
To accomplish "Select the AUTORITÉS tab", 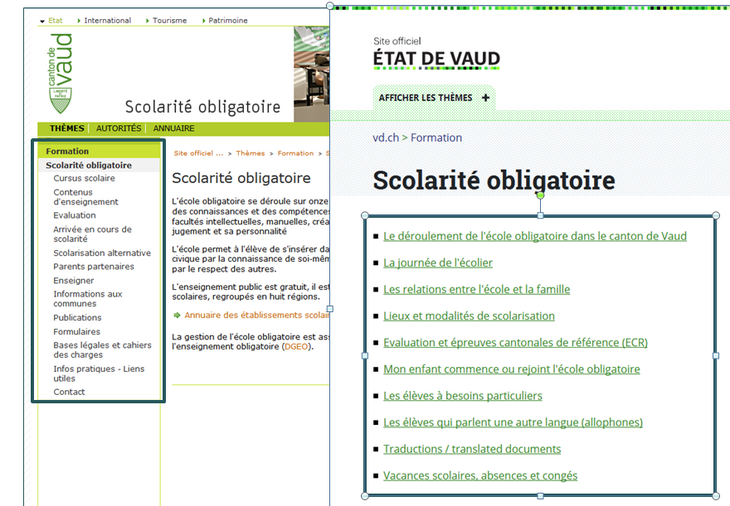I will (118, 128).
